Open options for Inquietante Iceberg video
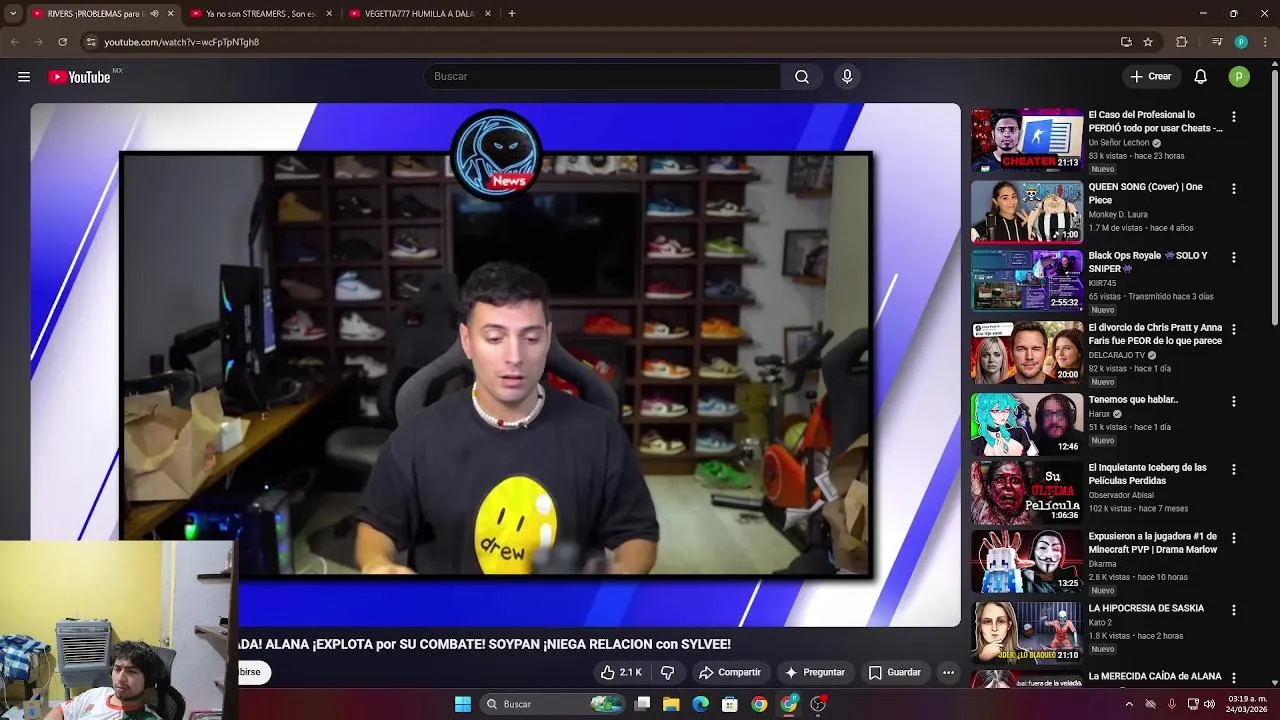The width and height of the screenshot is (1280, 720). tap(1233, 470)
